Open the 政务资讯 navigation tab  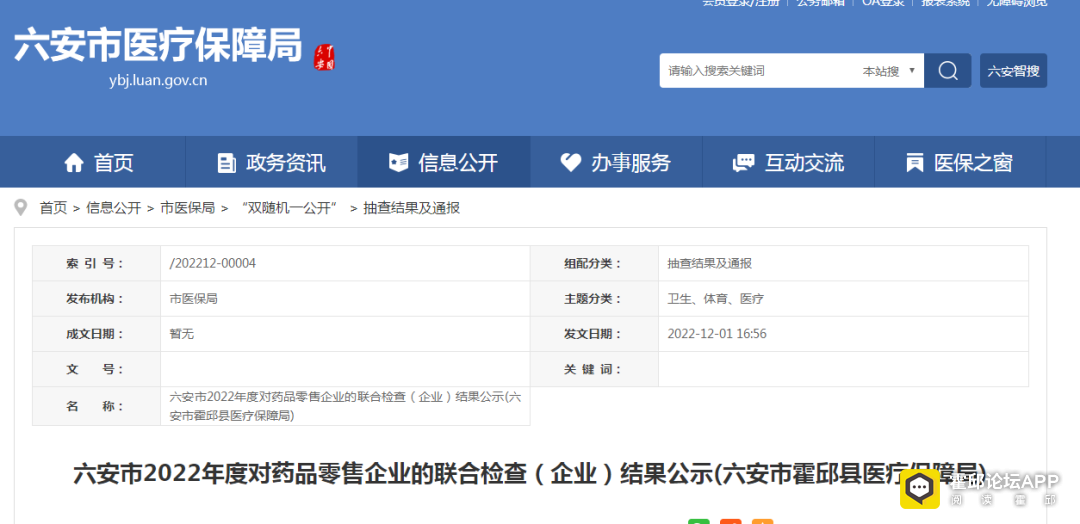271,163
